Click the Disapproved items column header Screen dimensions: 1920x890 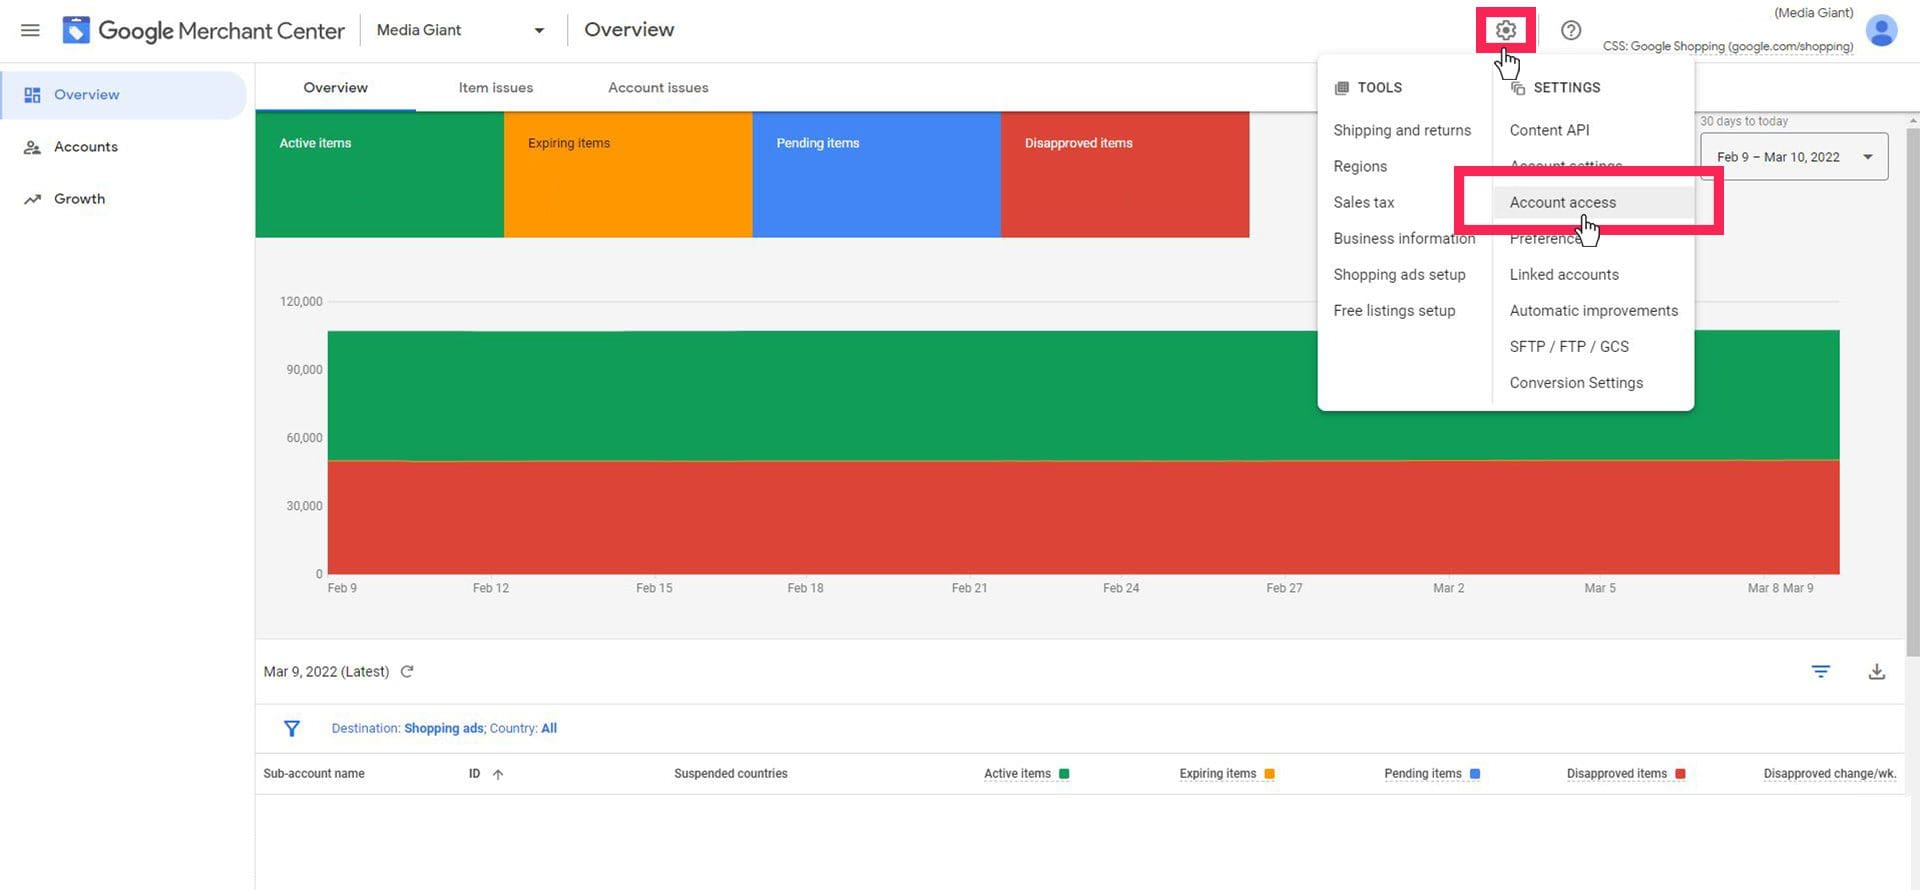coord(1617,774)
